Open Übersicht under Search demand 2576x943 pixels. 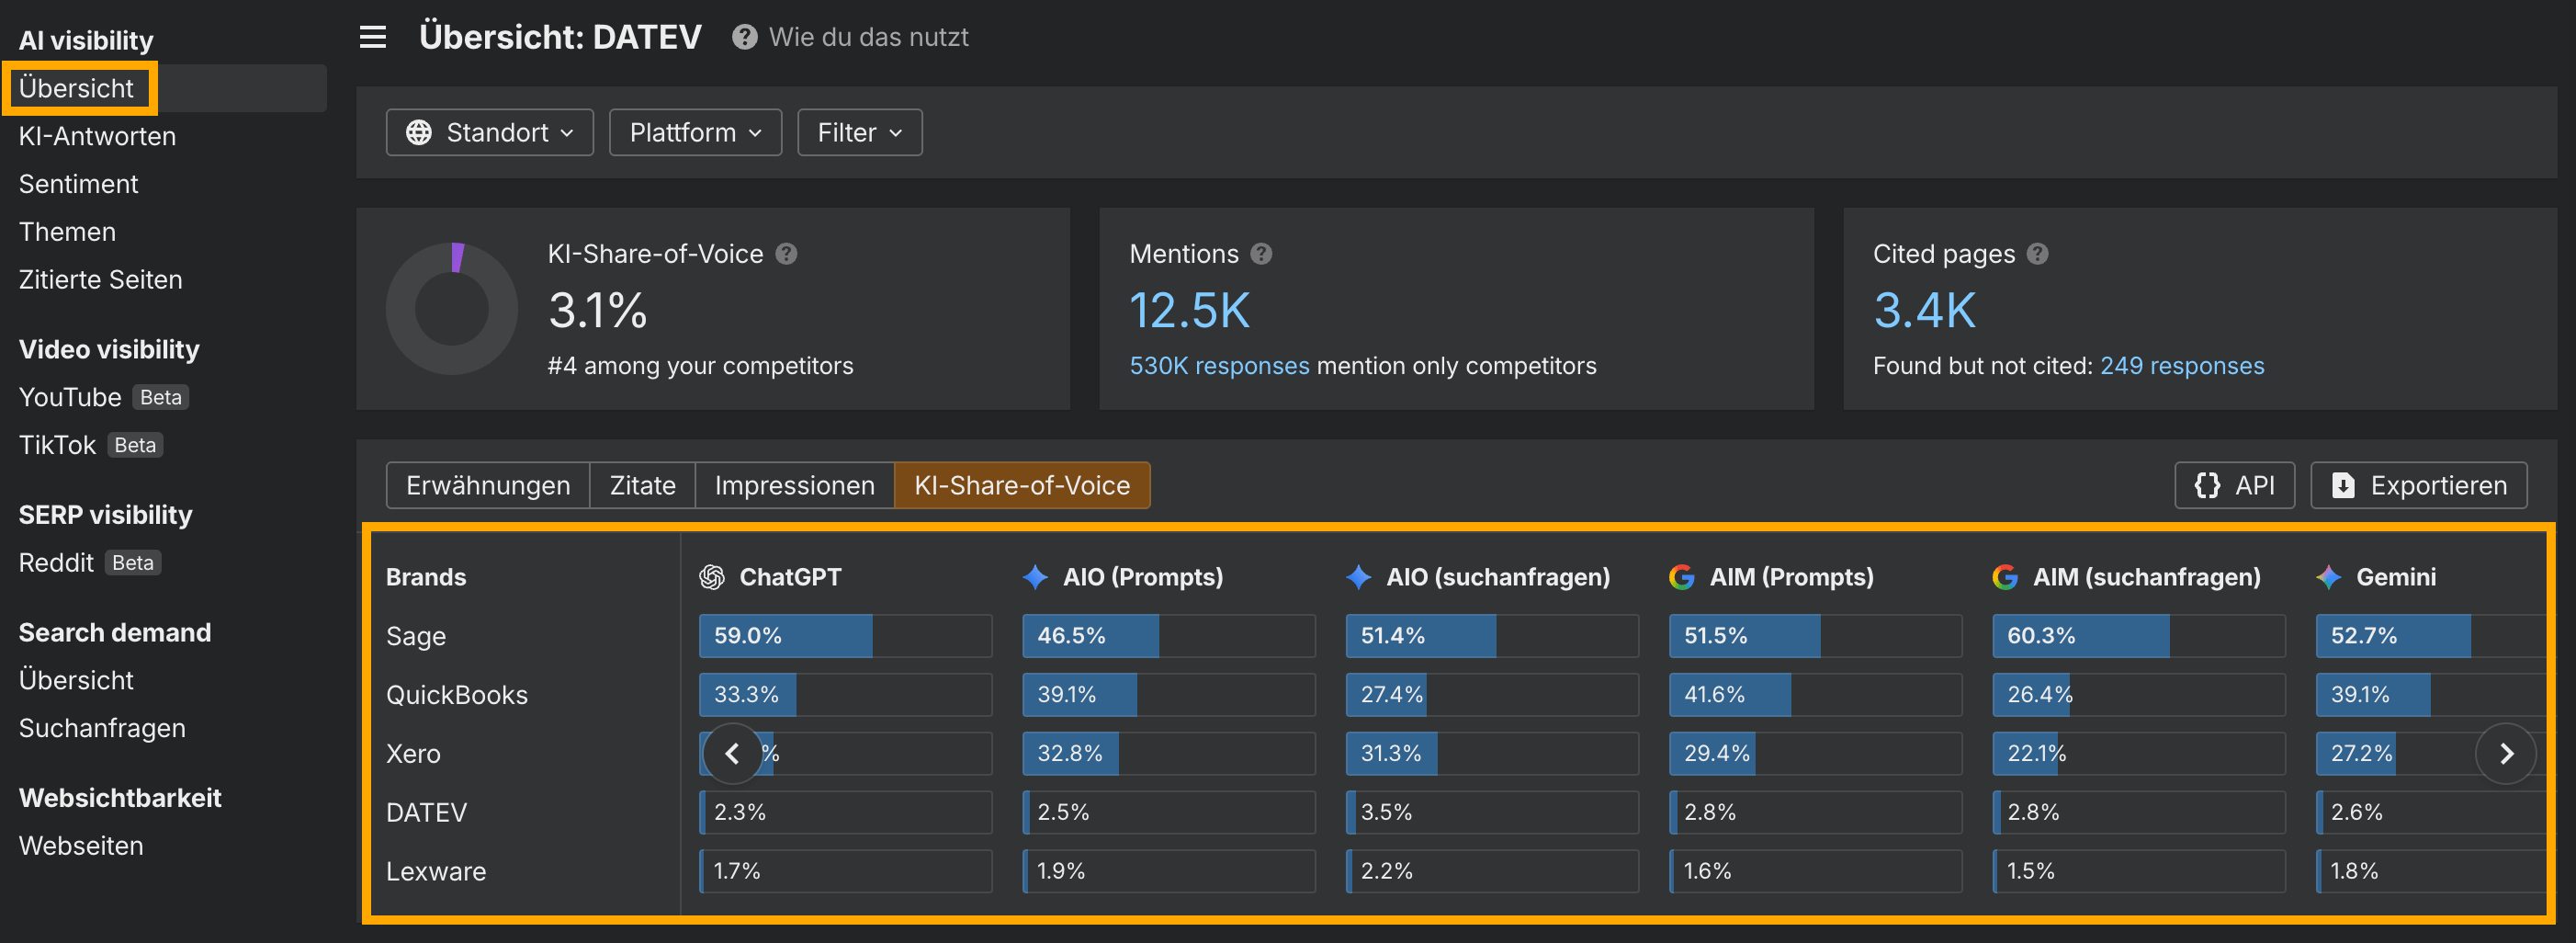point(76,681)
